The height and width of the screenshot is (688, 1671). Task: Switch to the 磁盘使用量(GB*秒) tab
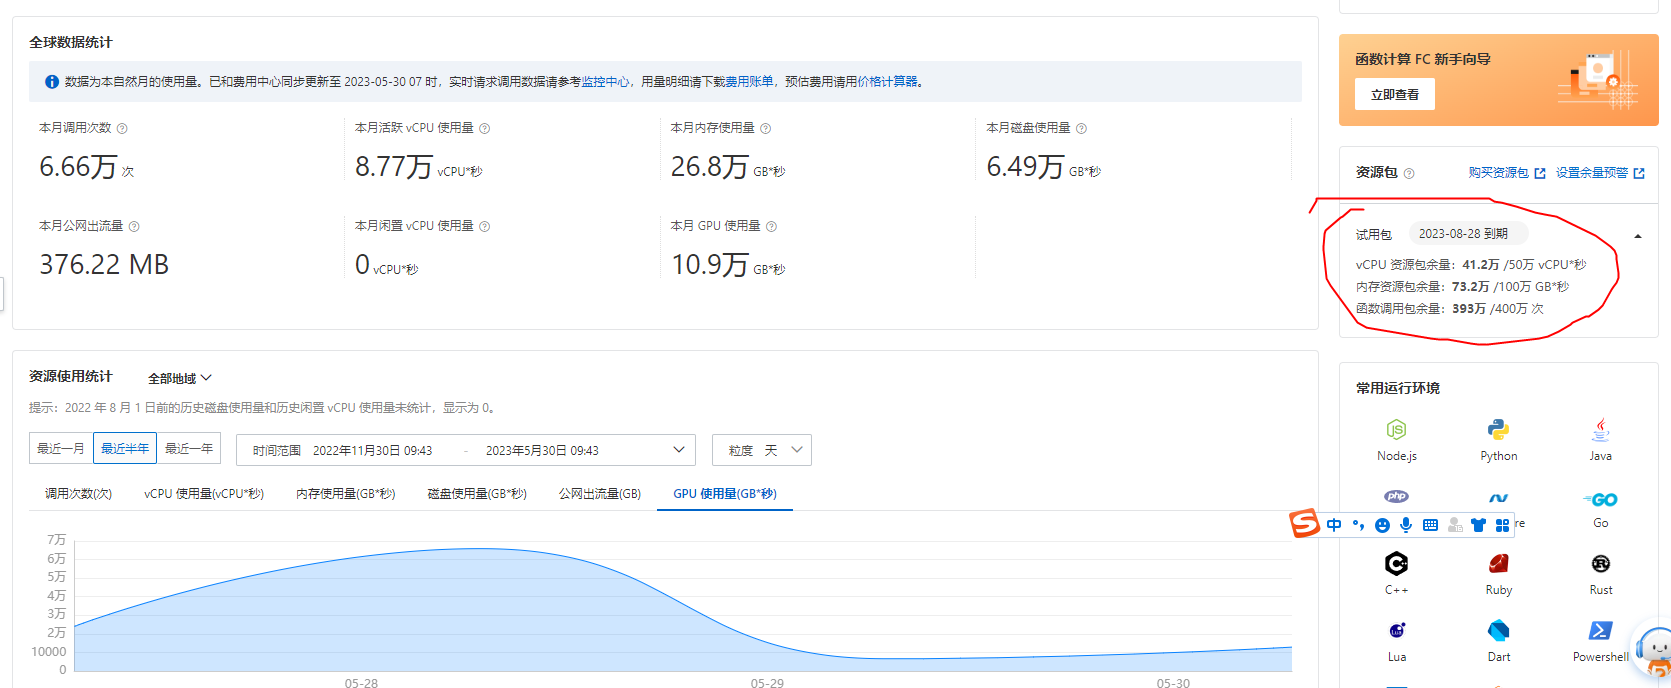(477, 494)
